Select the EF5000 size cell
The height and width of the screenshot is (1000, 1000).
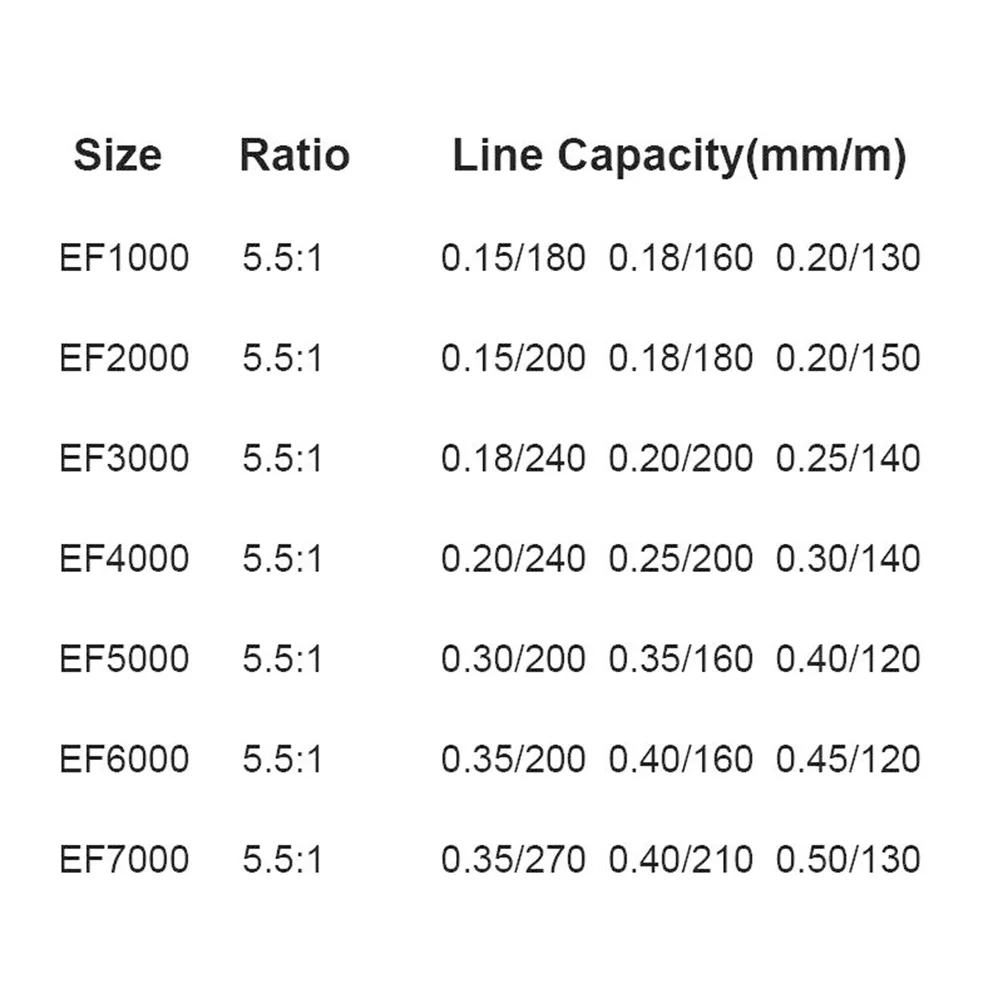(x=124, y=659)
